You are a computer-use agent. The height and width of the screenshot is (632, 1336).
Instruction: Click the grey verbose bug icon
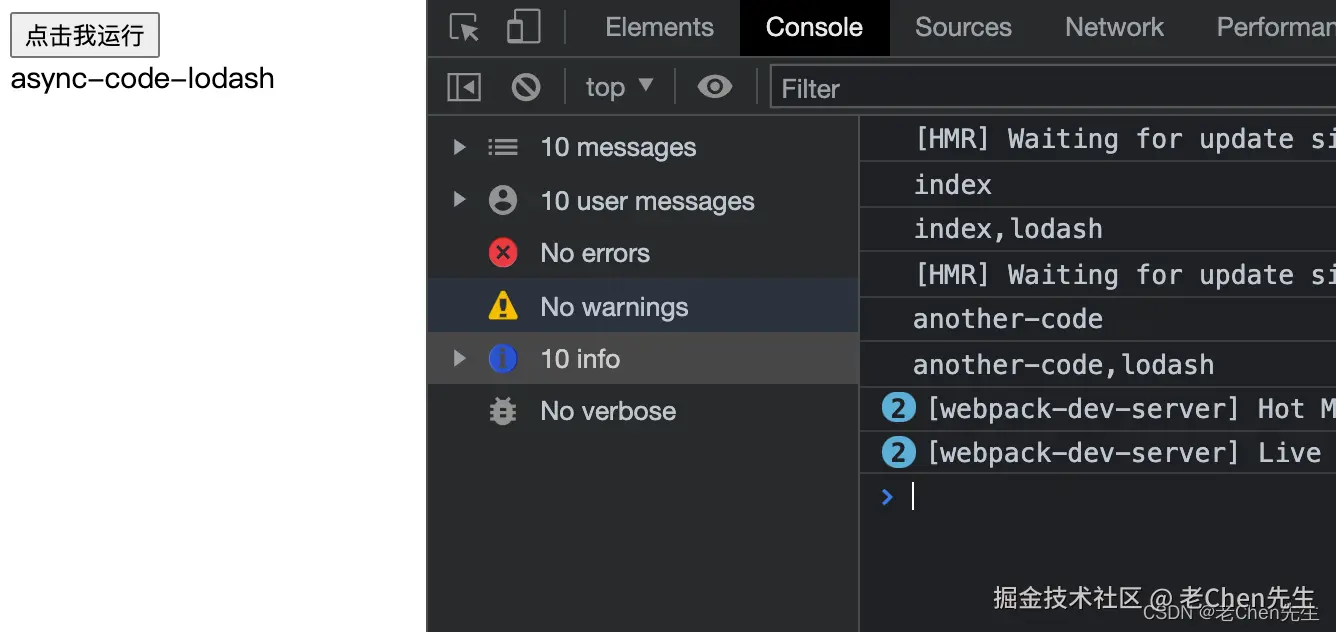tap(503, 411)
